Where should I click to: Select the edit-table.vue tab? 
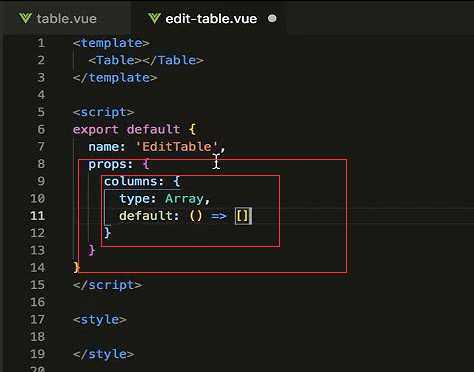tap(211, 18)
